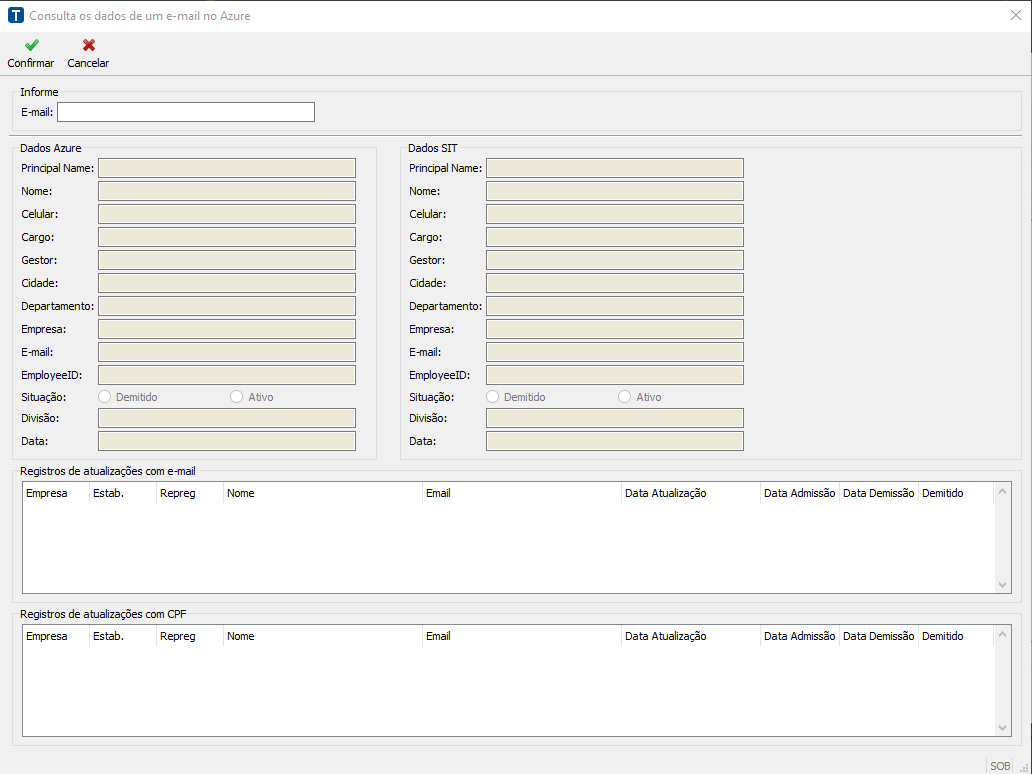Select Ativo radio in Dados Azure
The image size is (1032, 774).
[x=237, y=397]
